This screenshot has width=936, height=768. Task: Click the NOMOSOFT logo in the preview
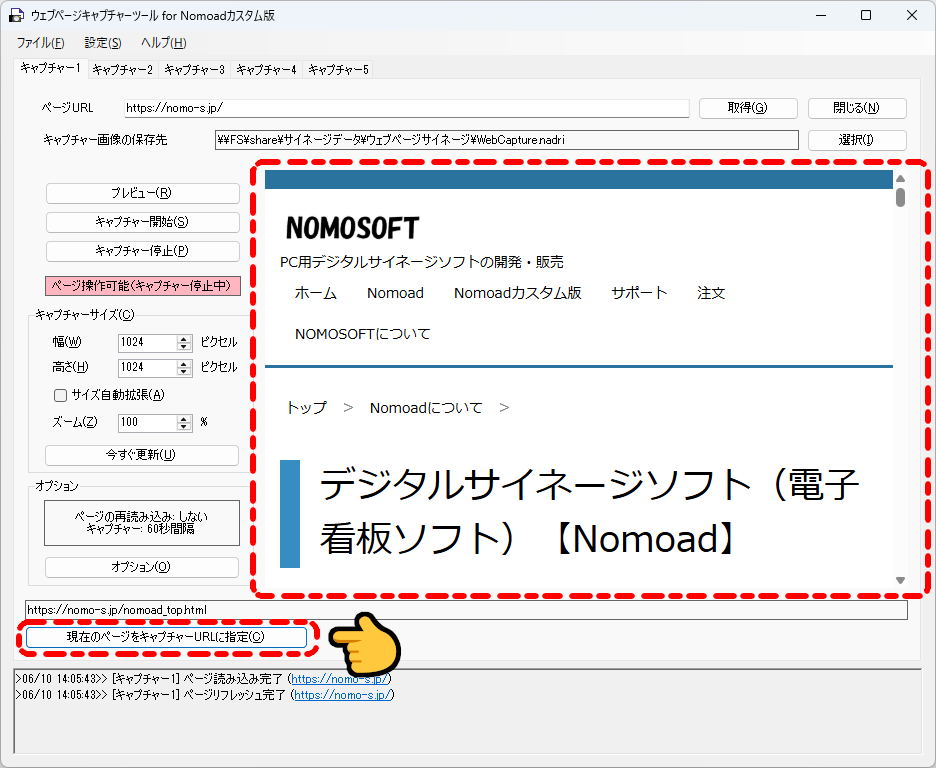(x=353, y=227)
